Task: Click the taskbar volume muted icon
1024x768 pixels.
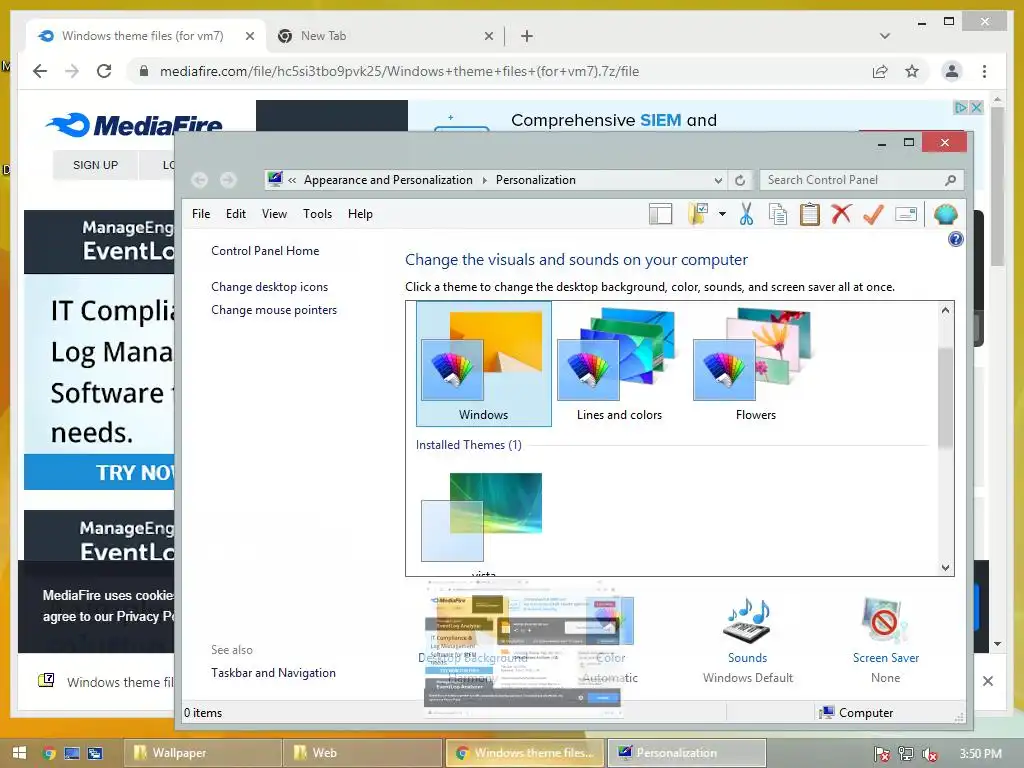Action: pos(929,754)
